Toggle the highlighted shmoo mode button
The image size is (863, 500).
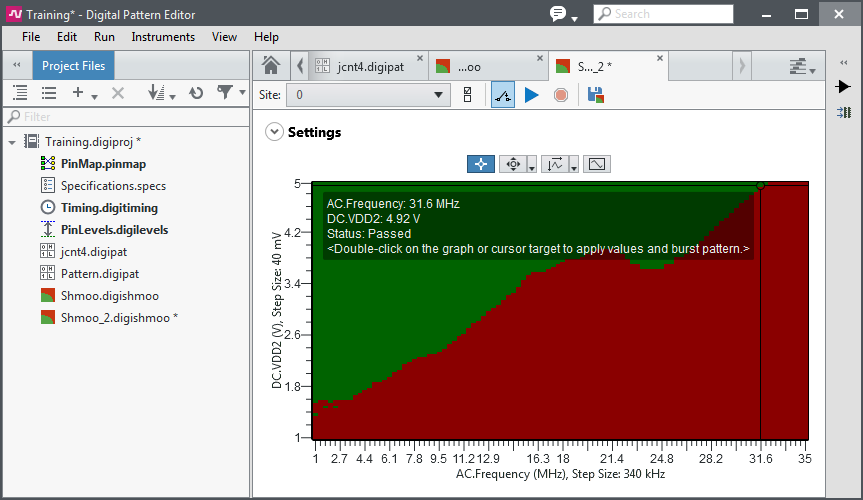pyautogui.click(x=502, y=95)
